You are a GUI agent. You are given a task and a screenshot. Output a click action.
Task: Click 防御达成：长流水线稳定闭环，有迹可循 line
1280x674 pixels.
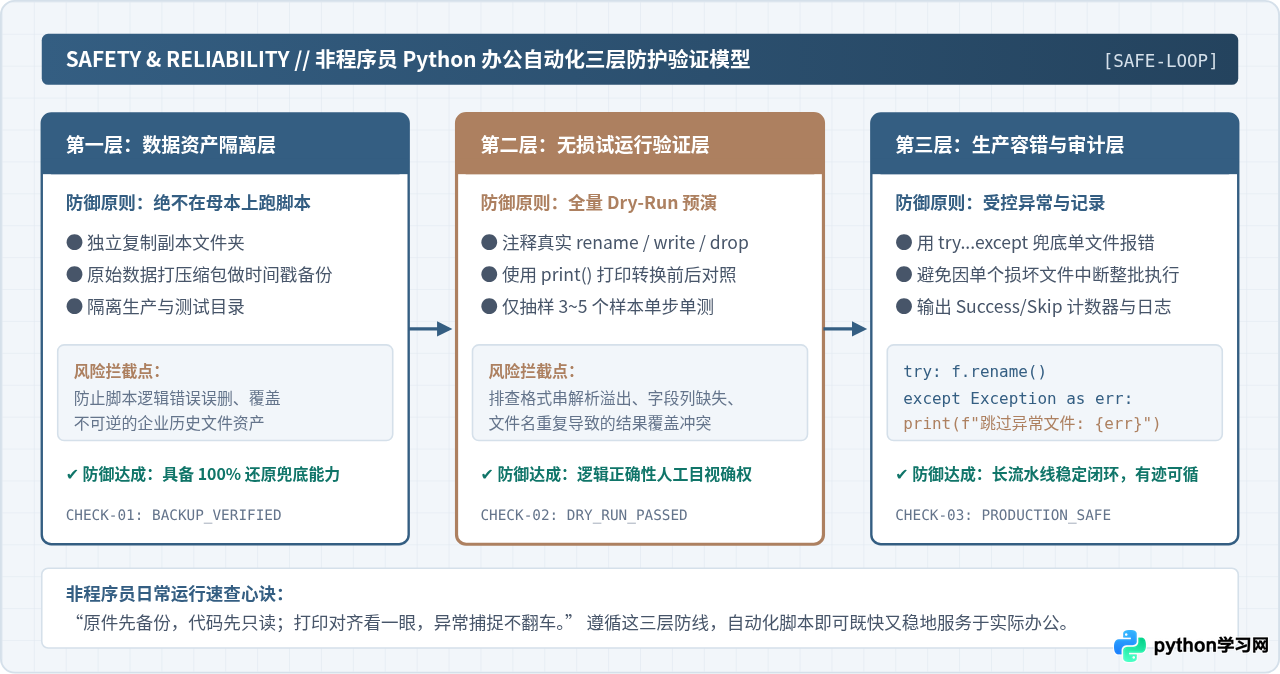click(1046, 474)
